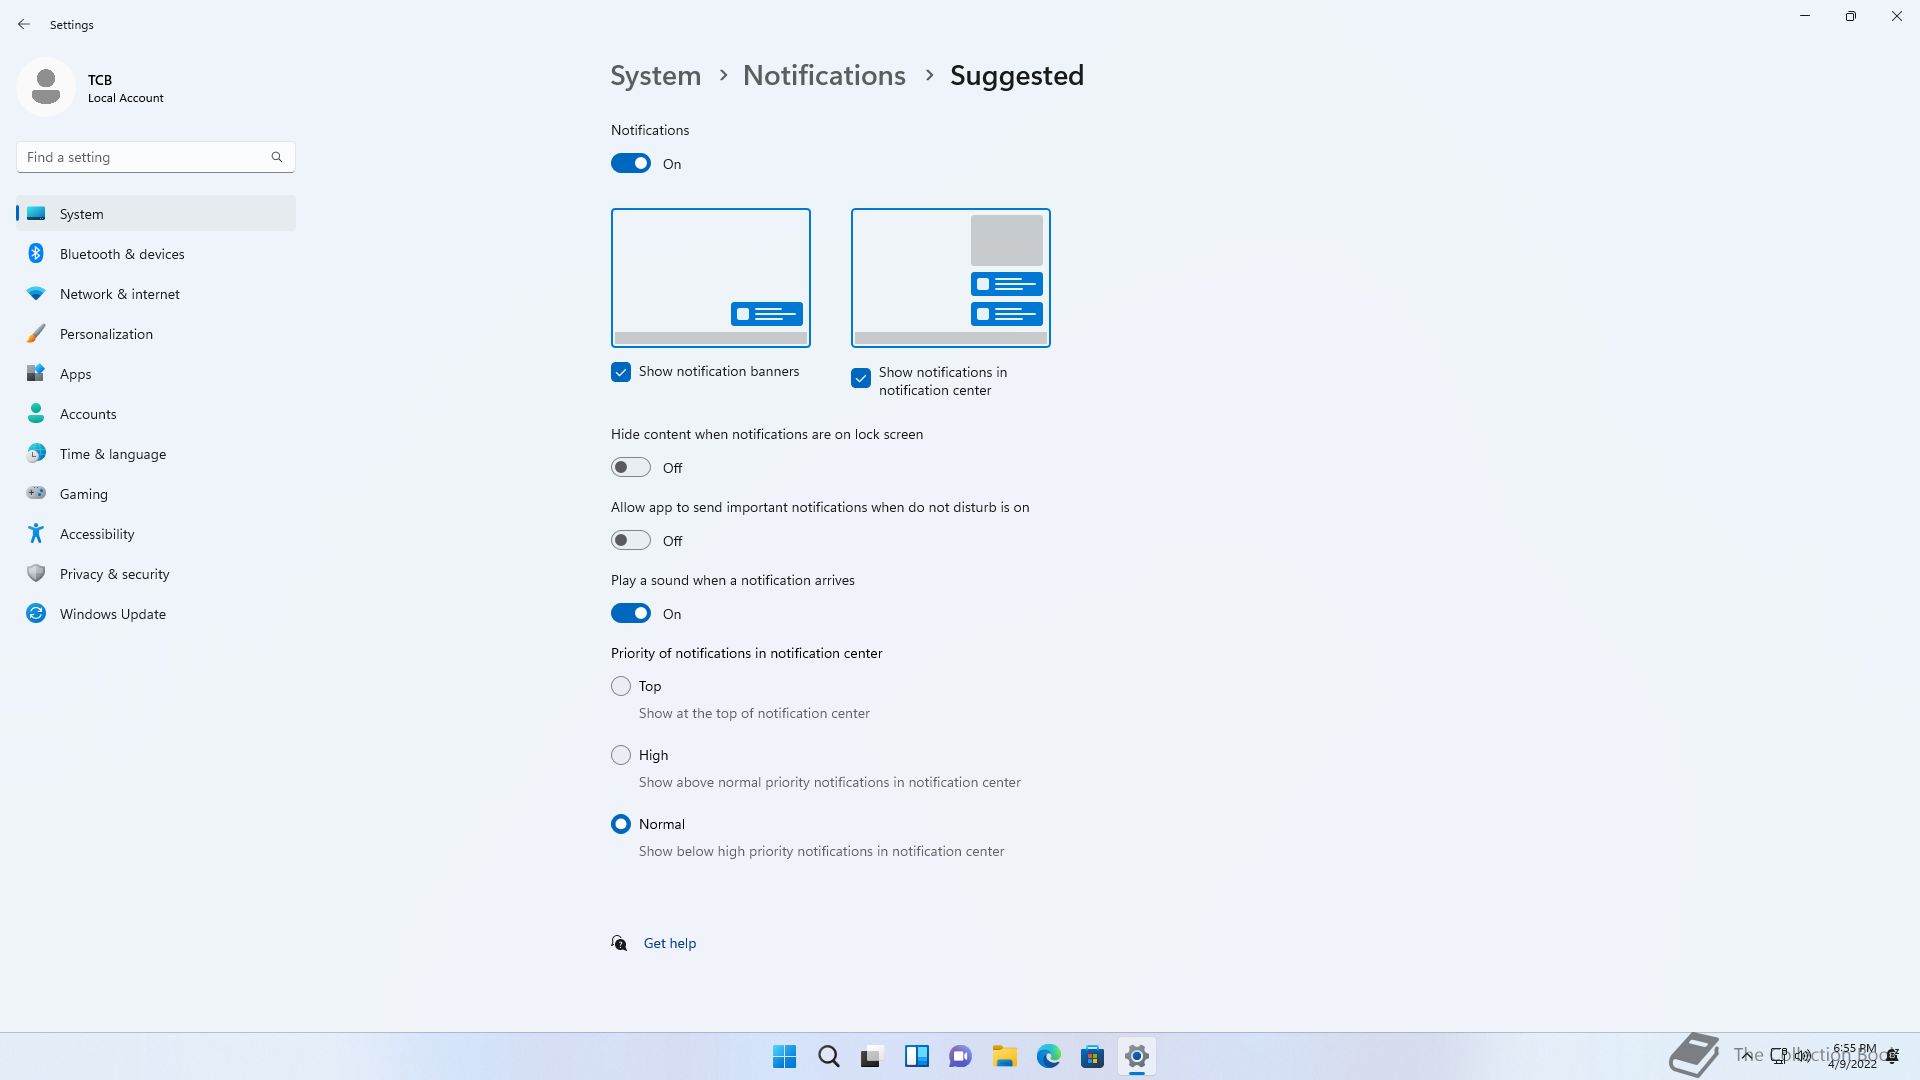Click the Find a setting search box
Viewport: 1920px width, 1080px height.
click(x=145, y=157)
